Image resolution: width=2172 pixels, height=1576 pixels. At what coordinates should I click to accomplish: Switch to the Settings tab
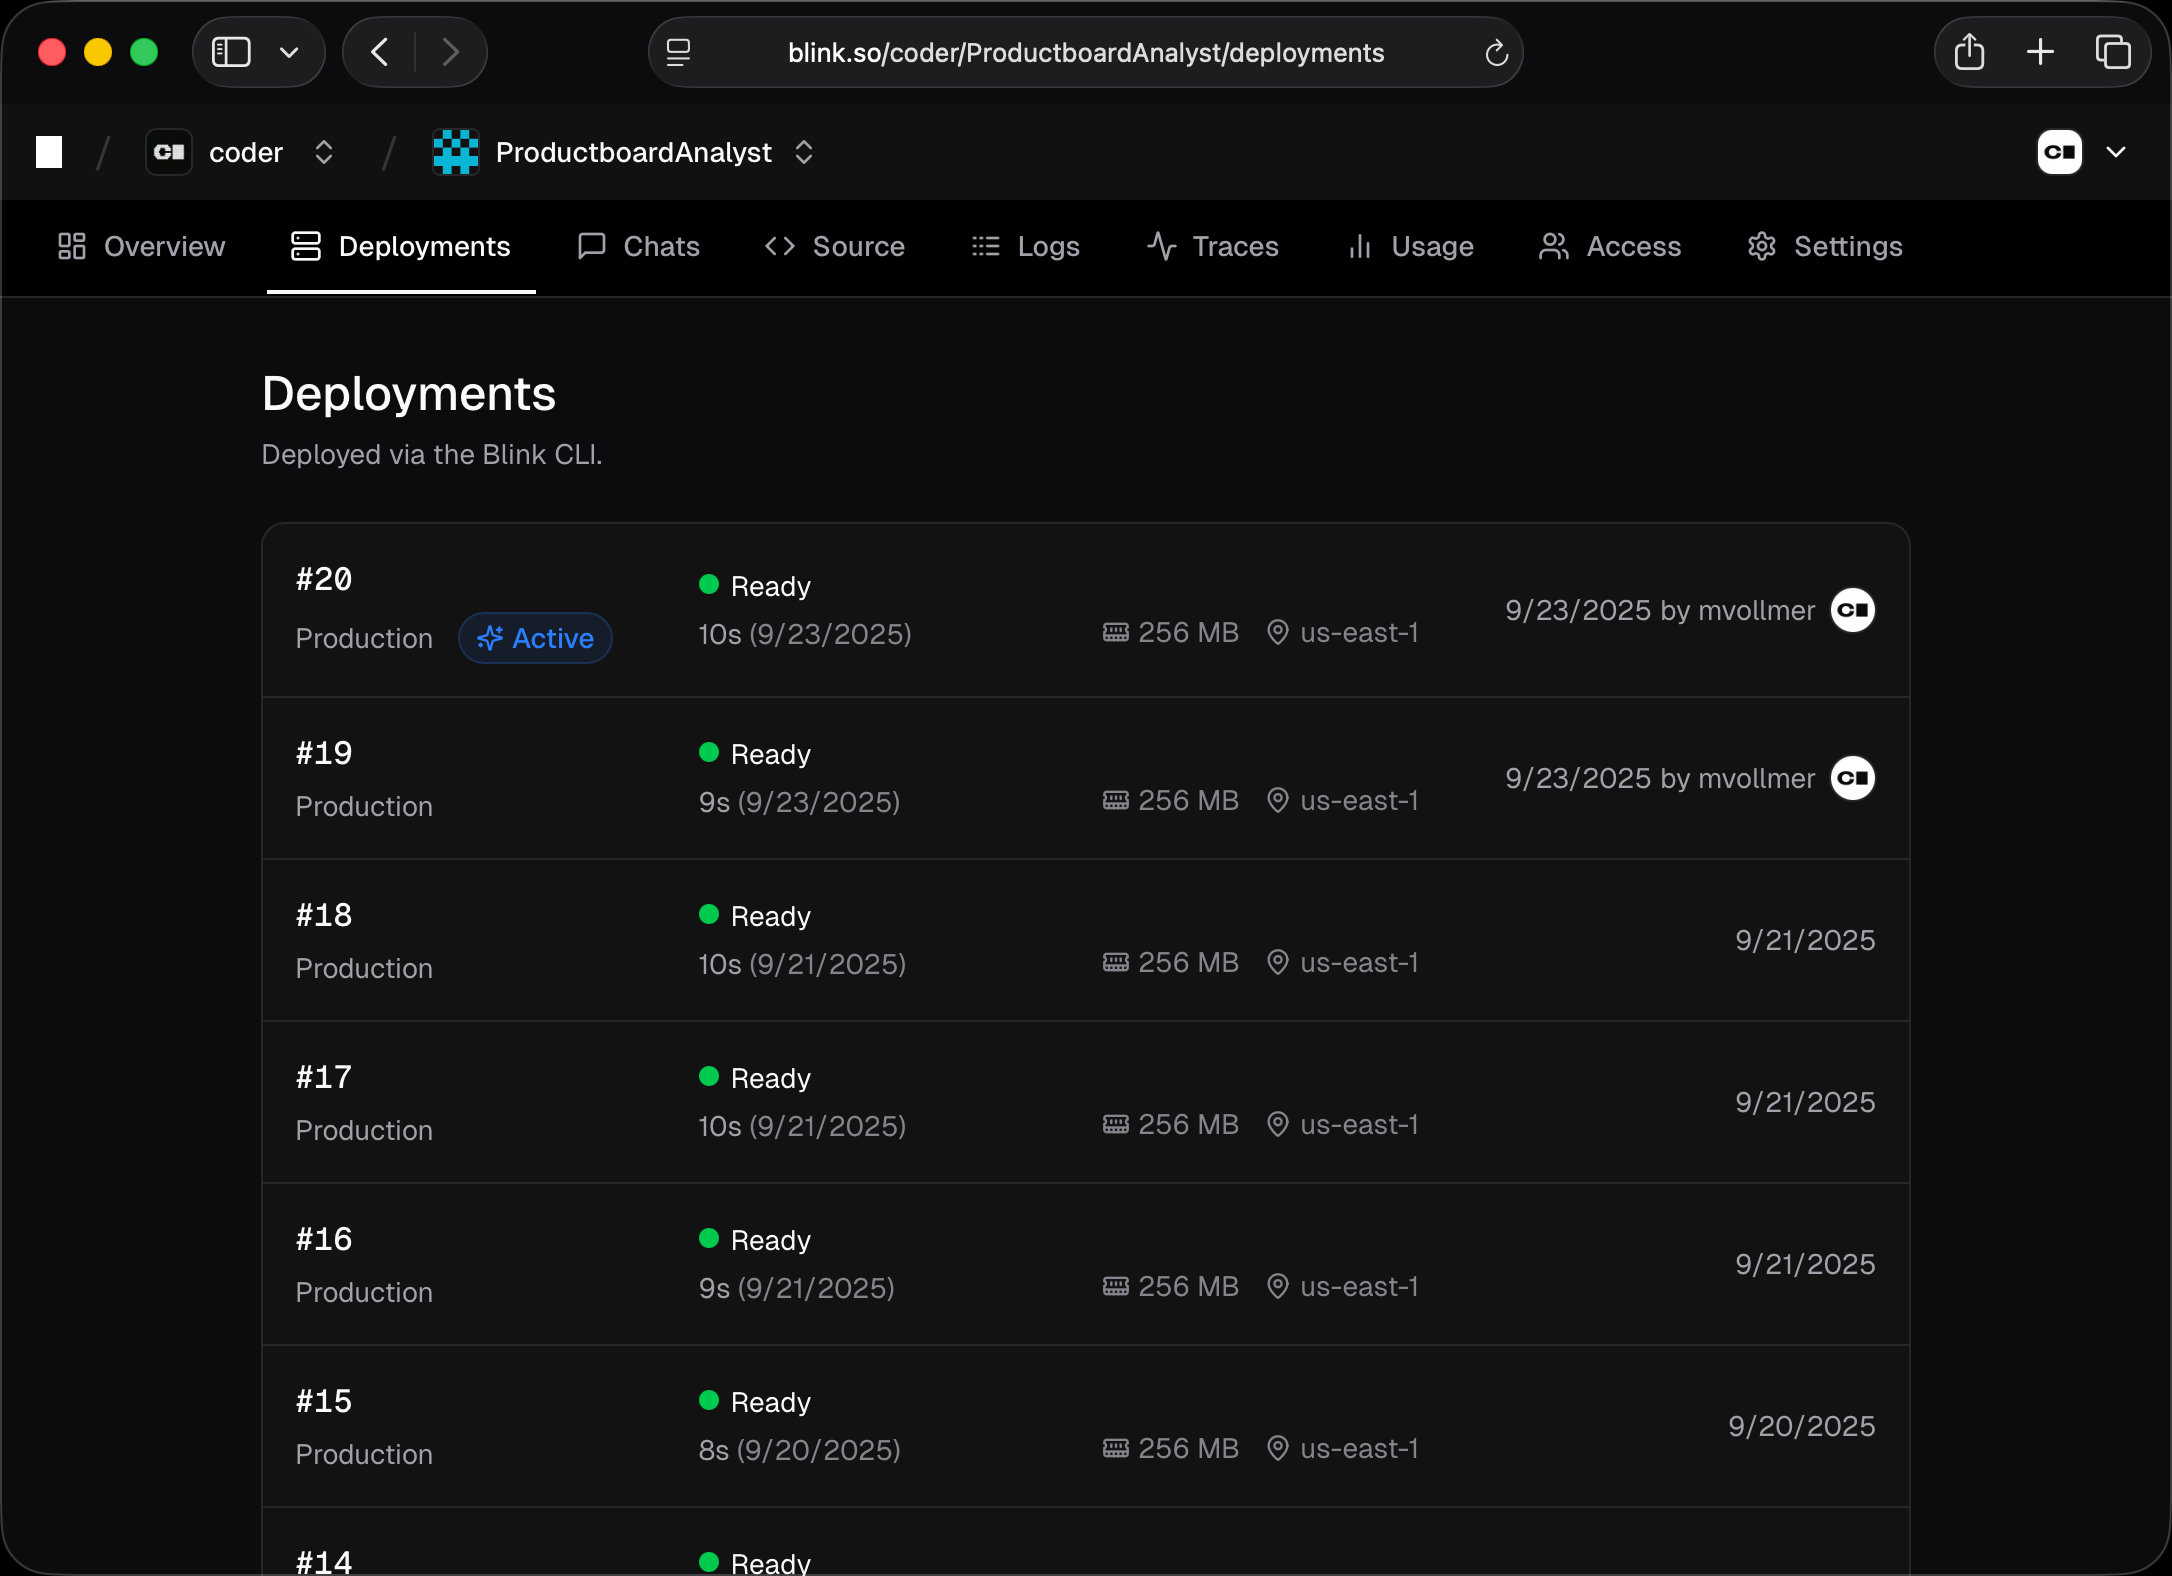(1848, 246)
